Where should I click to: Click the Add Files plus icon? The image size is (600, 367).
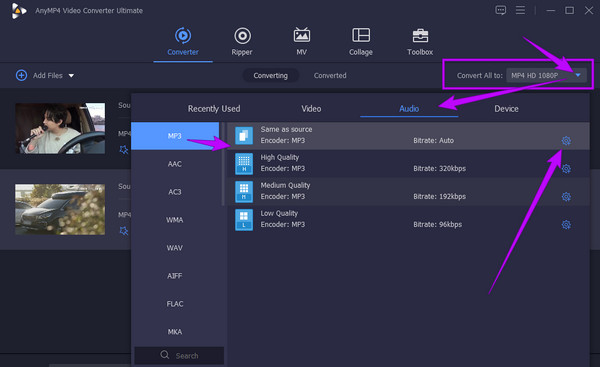pyautogui.click(x=21, y=75)
